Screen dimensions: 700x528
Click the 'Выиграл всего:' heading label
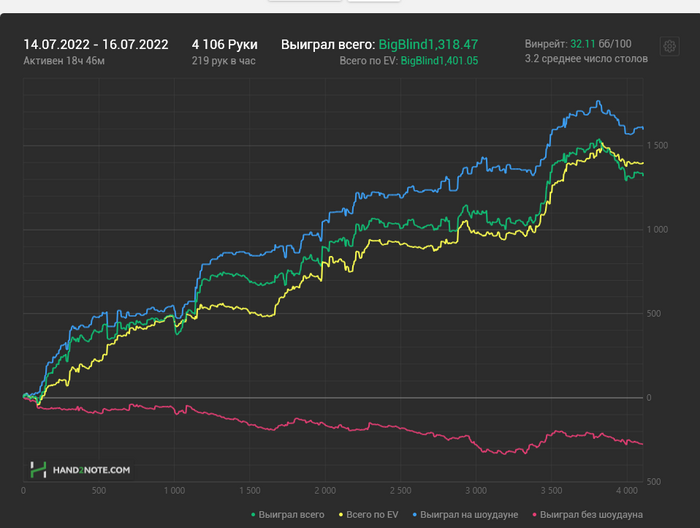[328, 45]
